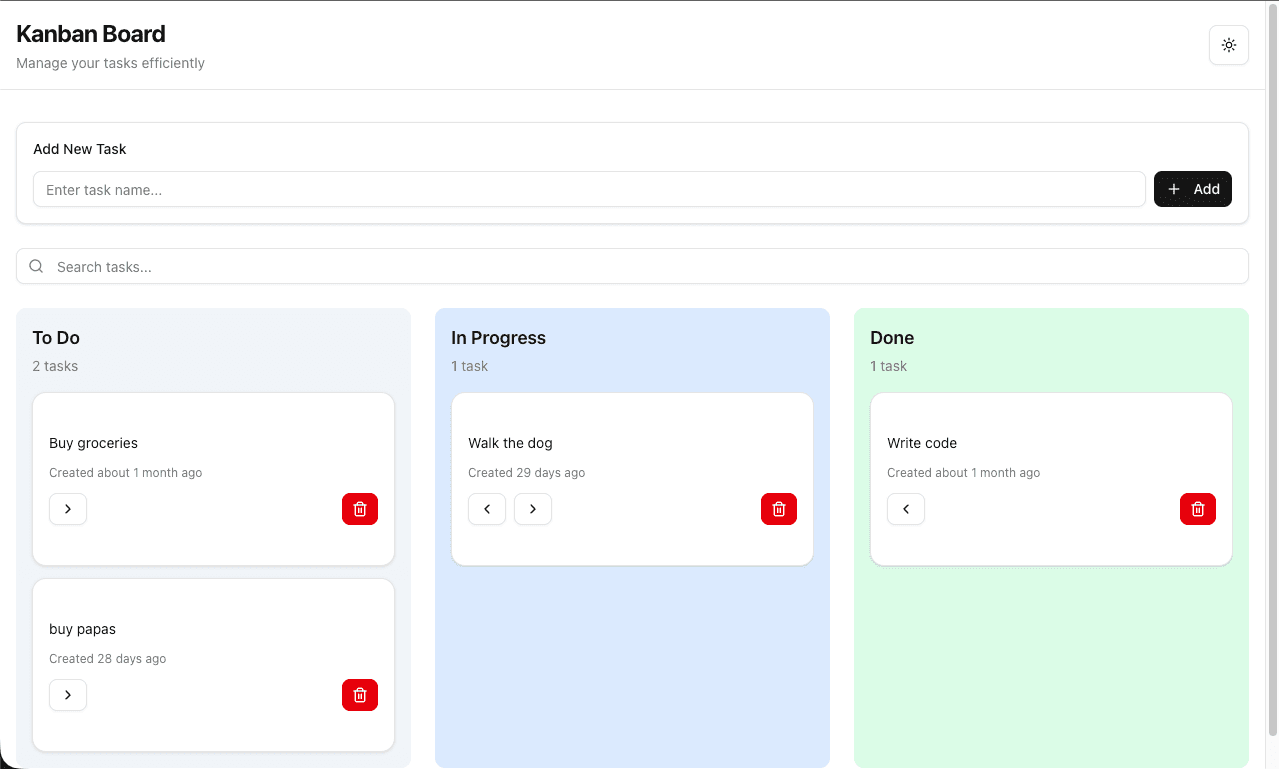Move 'Walk the dog' forward with right arrow

pyautogui.click(x=532, y=509)
